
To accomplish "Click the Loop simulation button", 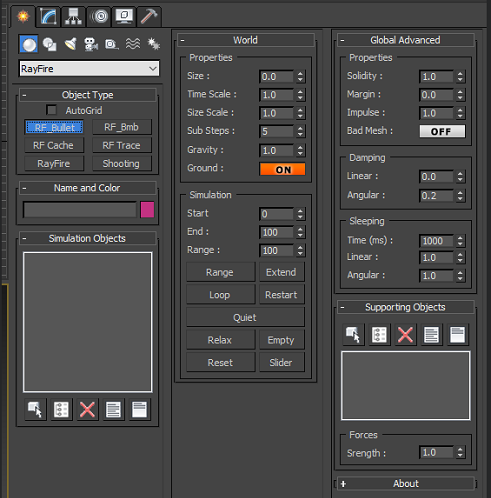I will 220,295.
